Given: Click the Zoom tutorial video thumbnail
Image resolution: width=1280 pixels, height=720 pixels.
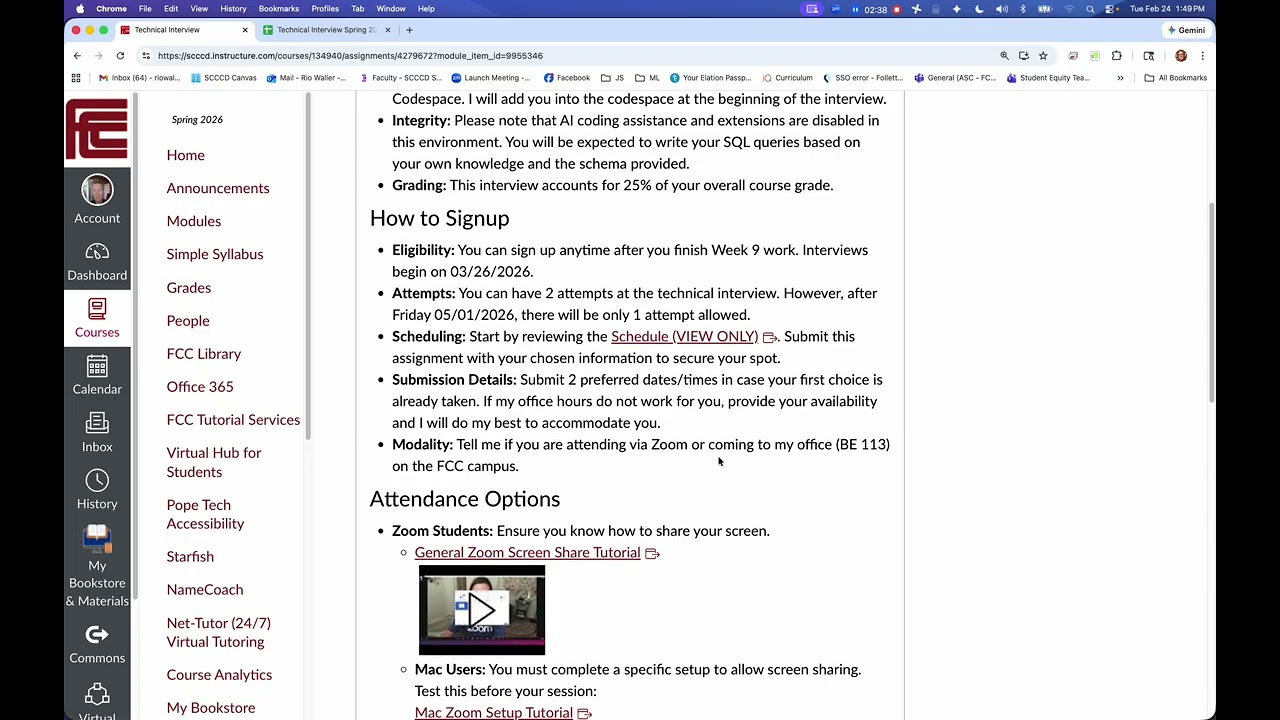Looking at the screenshot, I should pos(482,610).
